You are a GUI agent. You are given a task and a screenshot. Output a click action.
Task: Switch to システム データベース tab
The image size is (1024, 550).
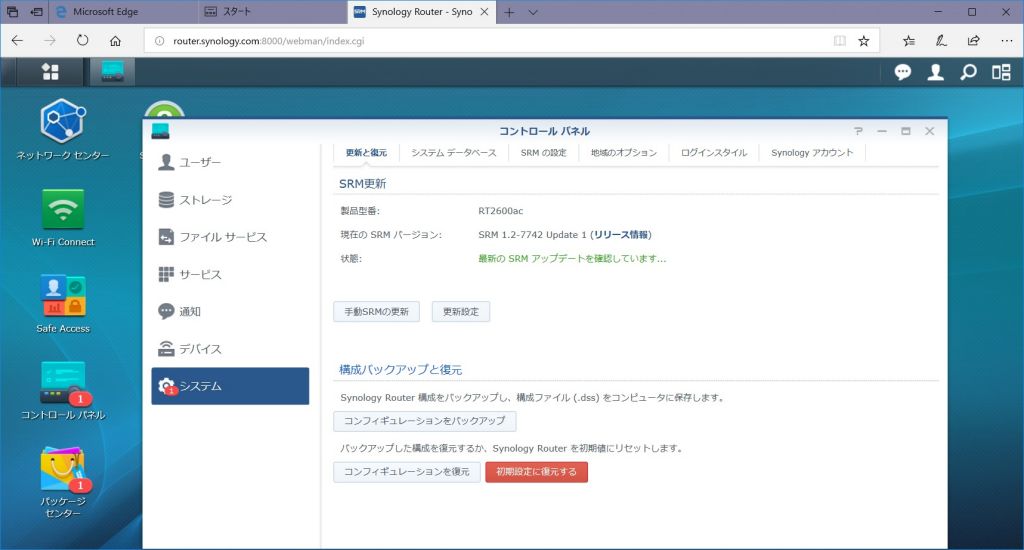(x=454, y=153)
